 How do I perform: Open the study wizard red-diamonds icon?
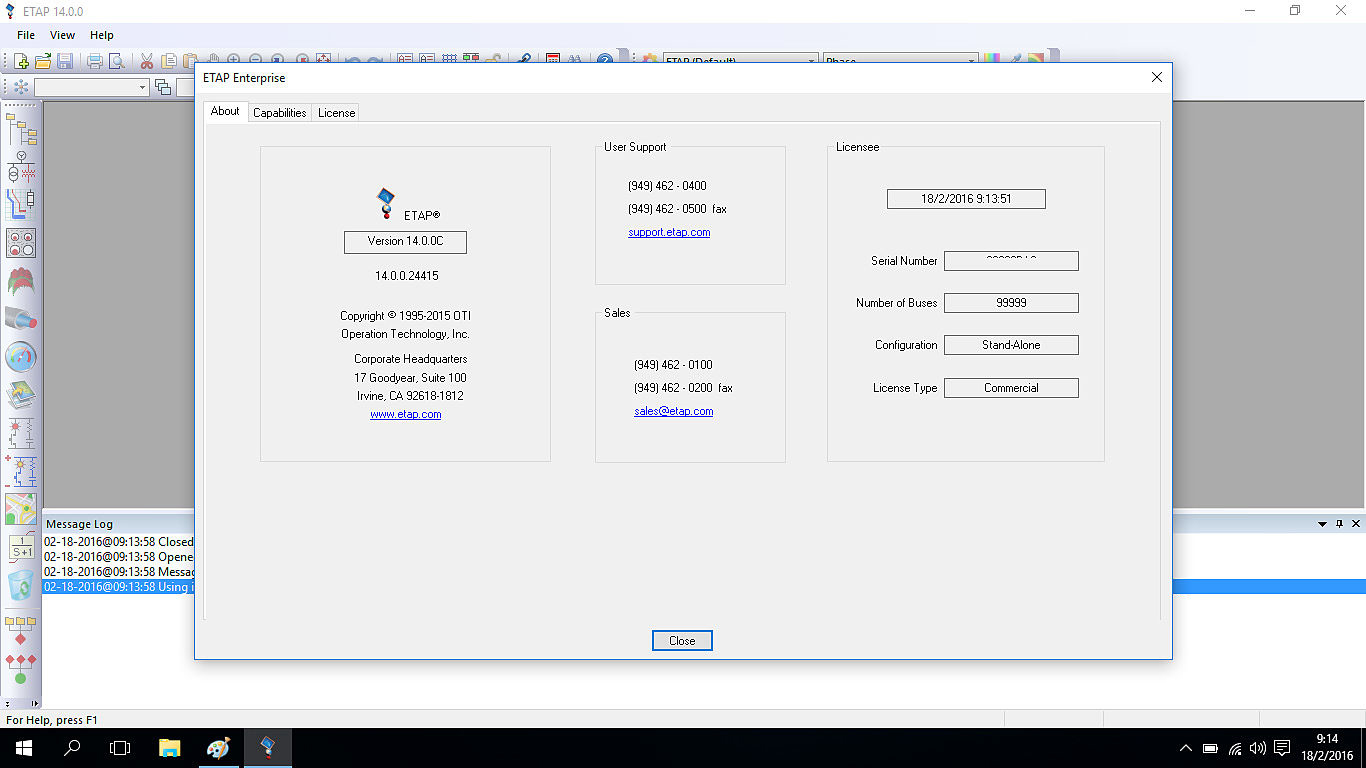pyautogui.click(x=21, y=668)
